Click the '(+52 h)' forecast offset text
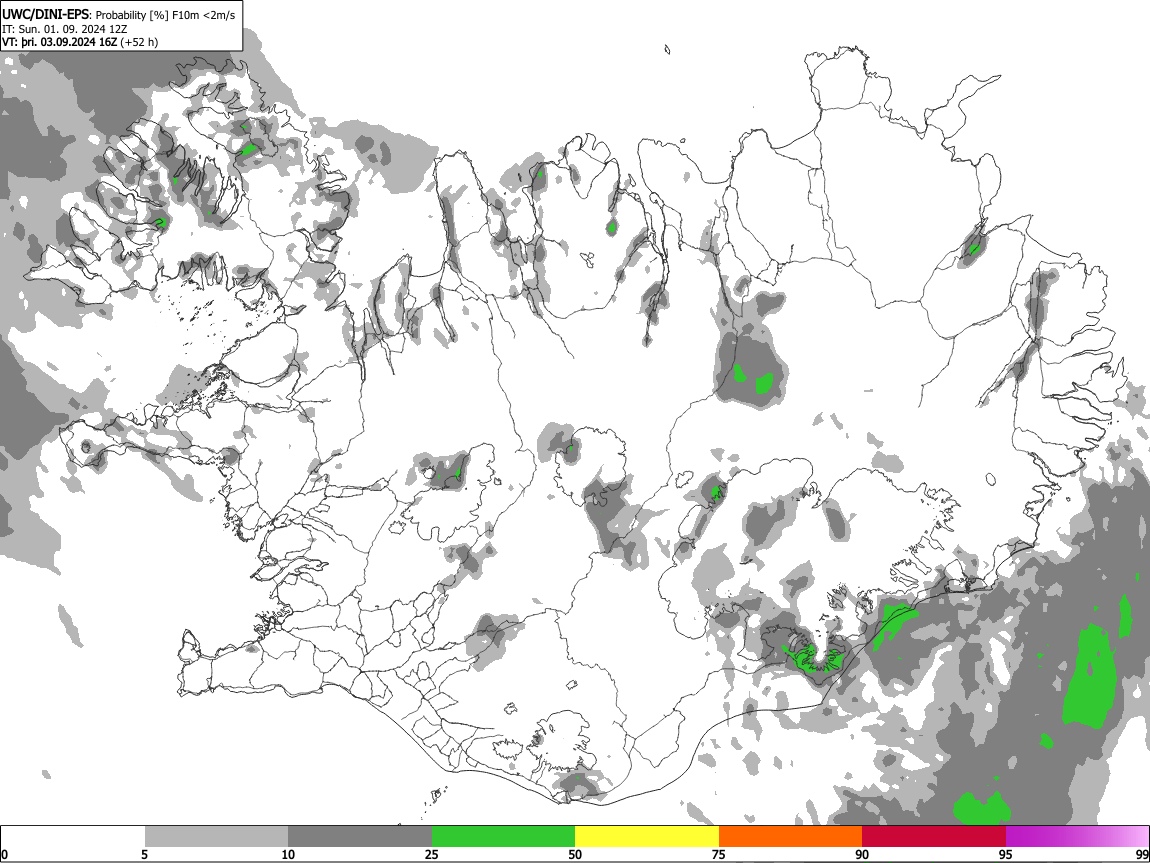Screen dimensions: 1150x863 (x=139, y=42)
